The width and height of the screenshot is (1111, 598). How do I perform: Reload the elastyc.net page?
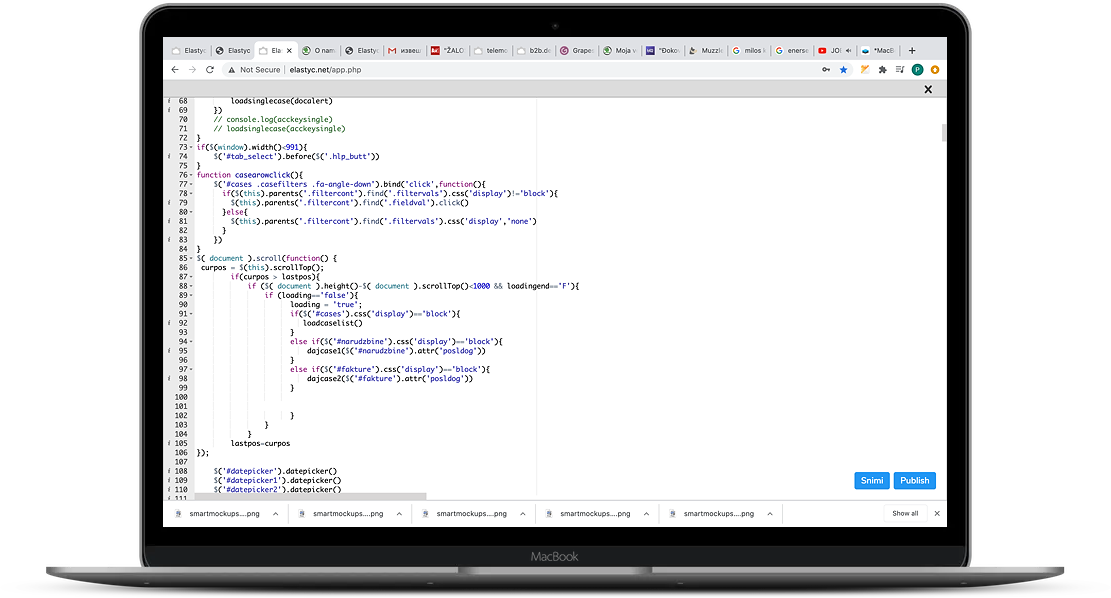210,69
